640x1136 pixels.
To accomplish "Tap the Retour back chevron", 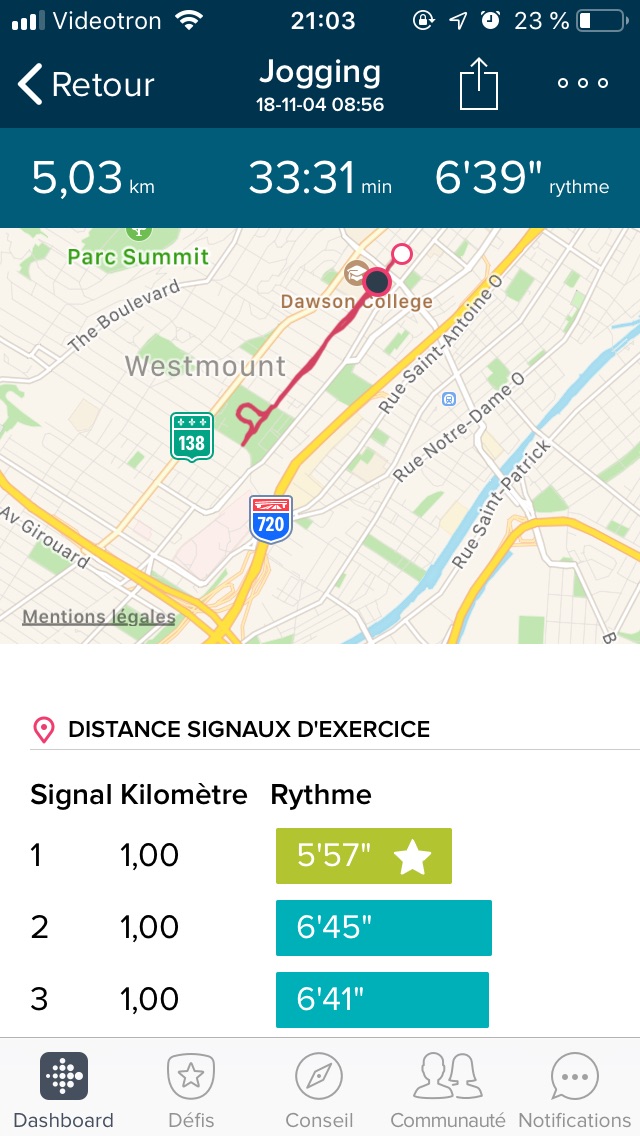I will (x=32, y=85).
